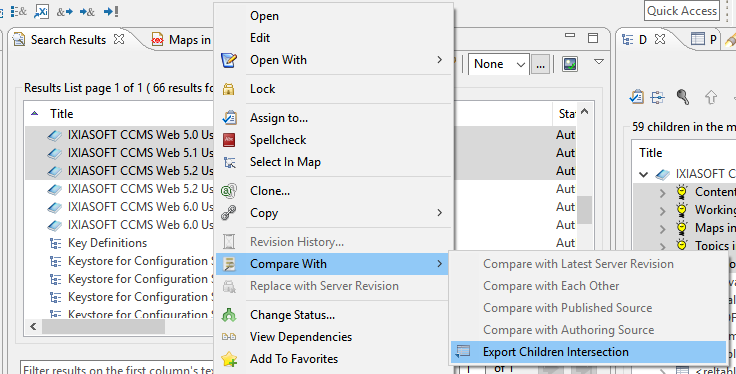Viewport: 736px width, 374px height.
Task: Click the Quick Access field
Action: [682, 11]
